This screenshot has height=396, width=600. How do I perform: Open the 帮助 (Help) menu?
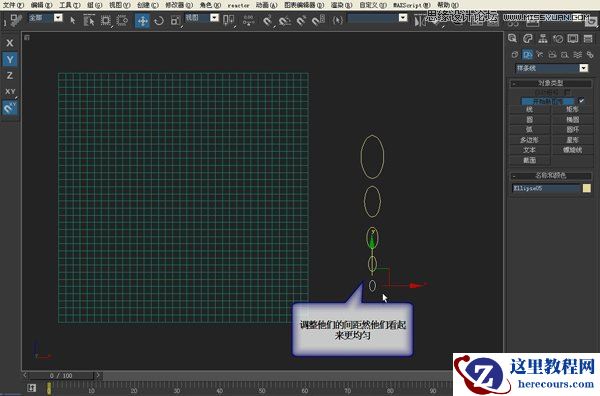pyautogui.click(x=448, y=5)
